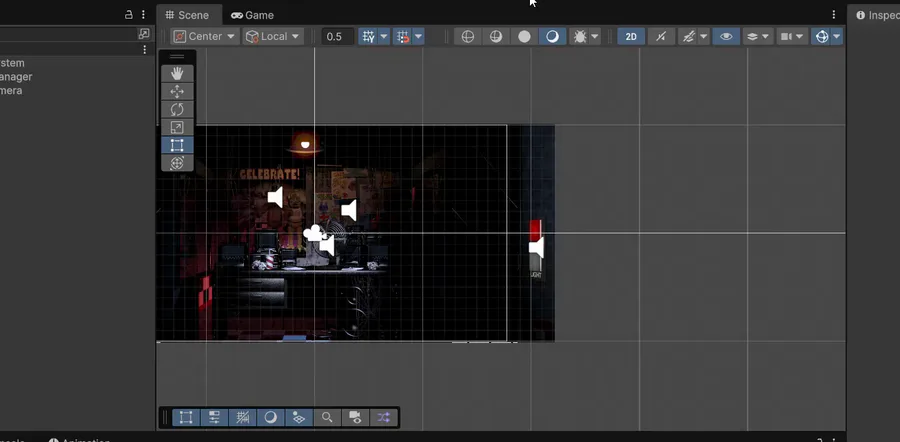Toggle Cameras overlay button
The image size is (900, 442).
pos(355,417)
